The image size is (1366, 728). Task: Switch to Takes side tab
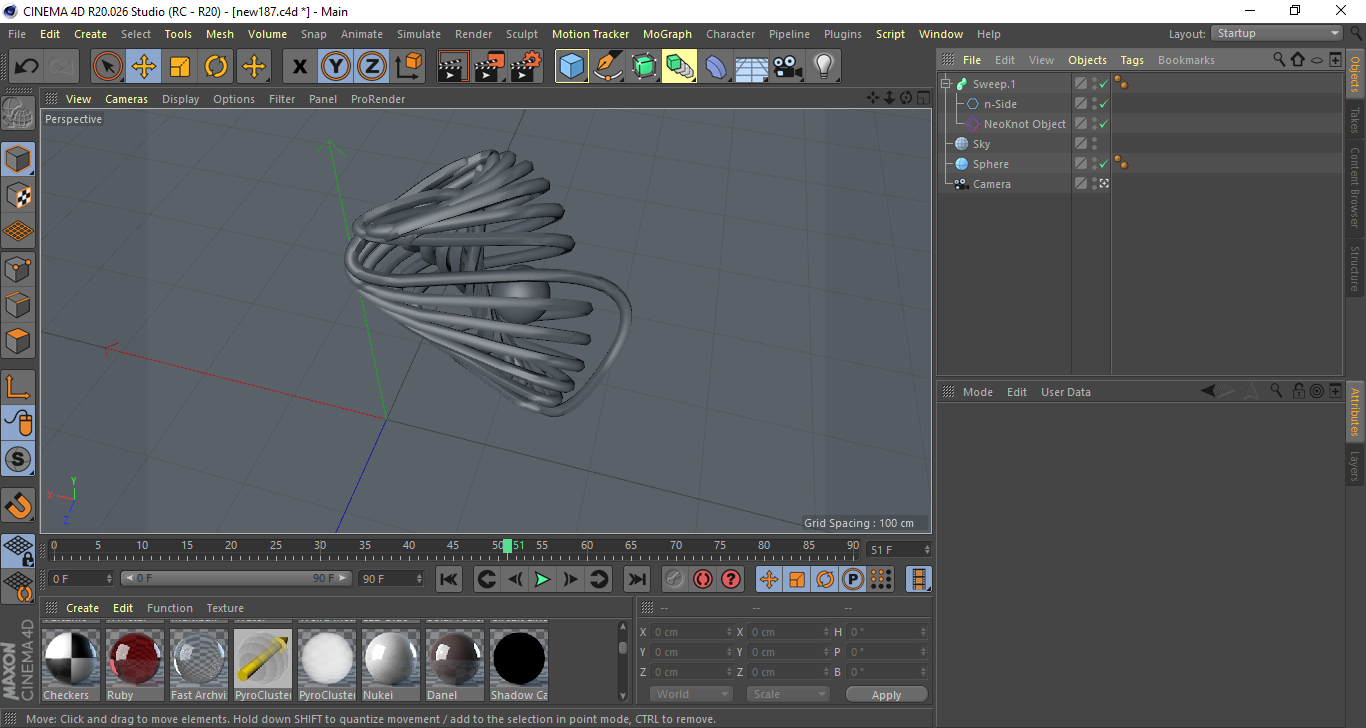[x=1355, y=121]
